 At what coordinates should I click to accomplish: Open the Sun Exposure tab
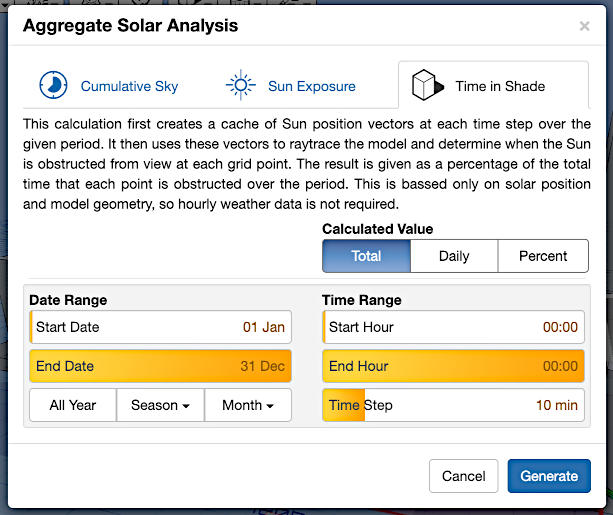pyautogui.click(x=311, y=86)
